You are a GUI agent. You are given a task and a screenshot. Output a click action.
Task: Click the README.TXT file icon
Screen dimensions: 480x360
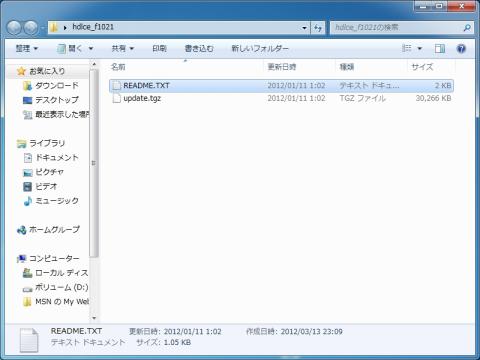tap(116, 86)
